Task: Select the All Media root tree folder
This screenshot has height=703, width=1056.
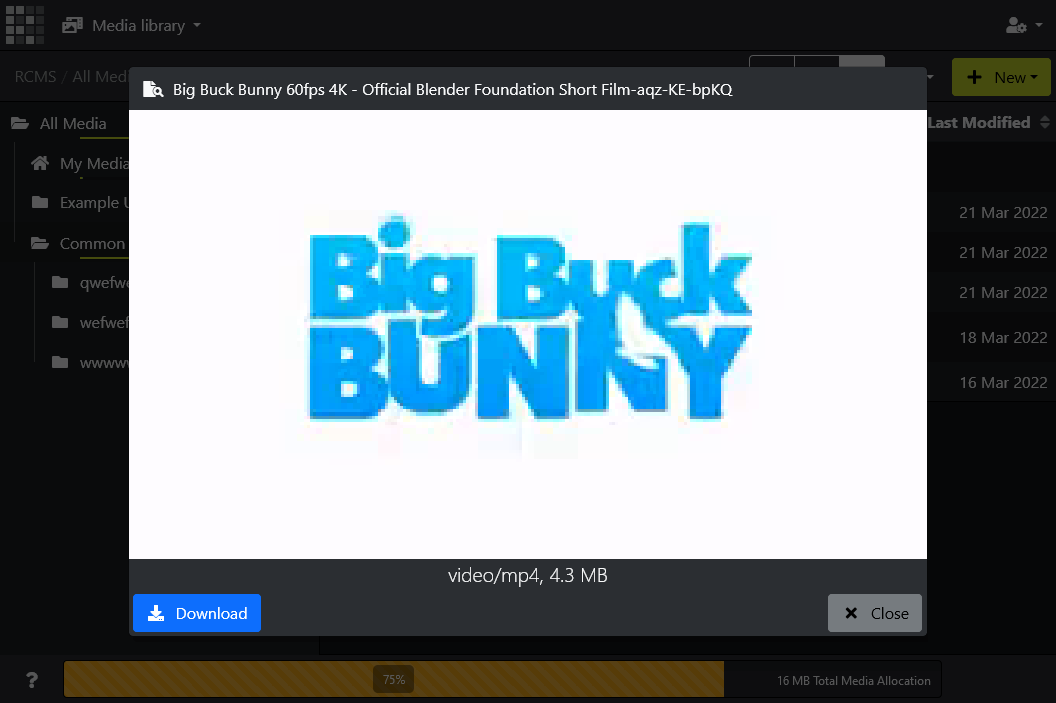Action: [x=59, y=123]
